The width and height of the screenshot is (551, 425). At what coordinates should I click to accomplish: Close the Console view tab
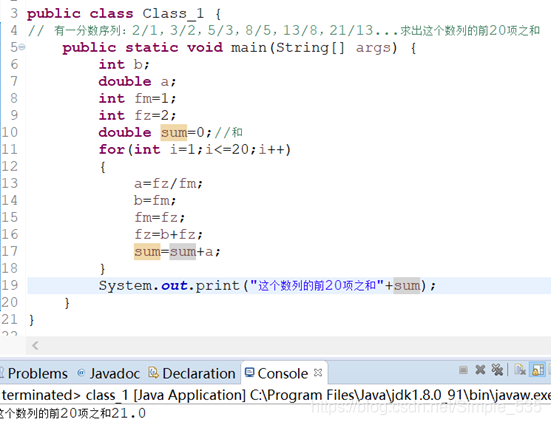(318, 372)
